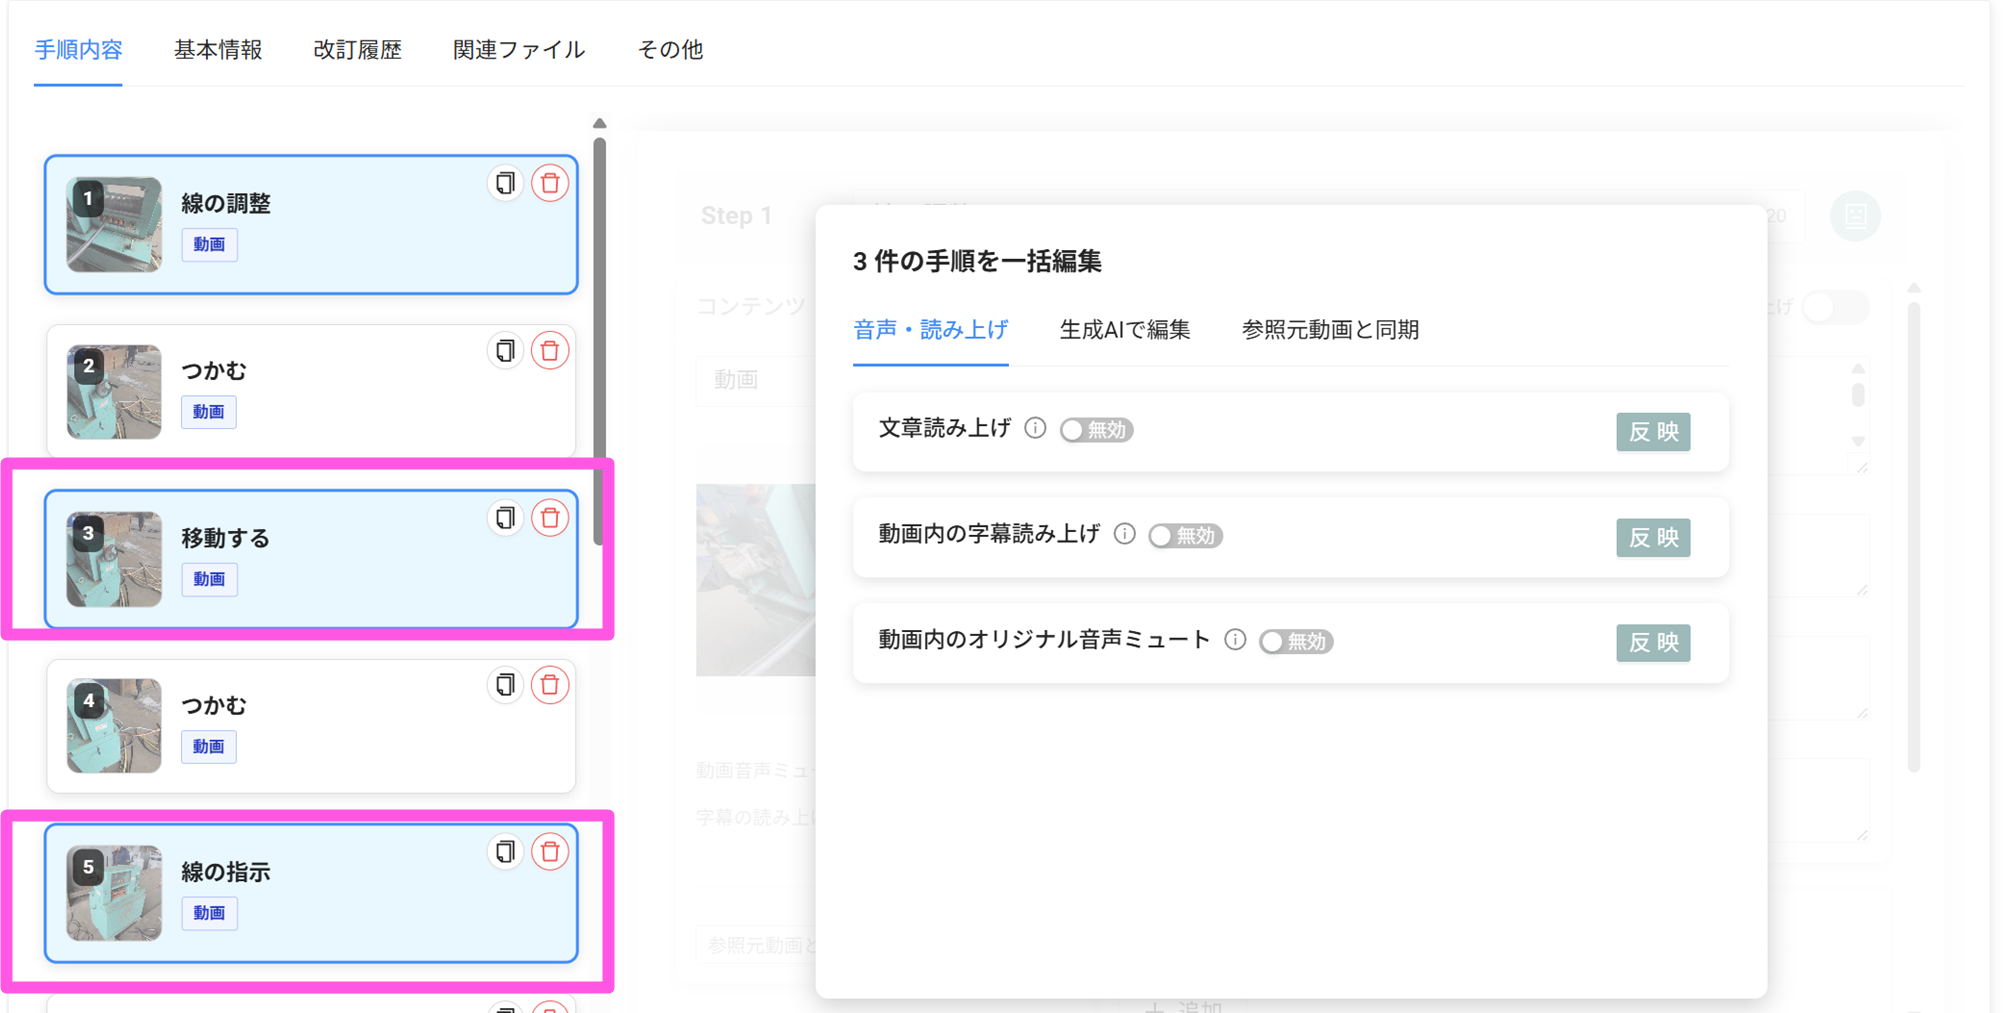2006x1013 pixels.
Task: Enable the 文章読み上げ toggle
Action: [x=1096, y=430]
